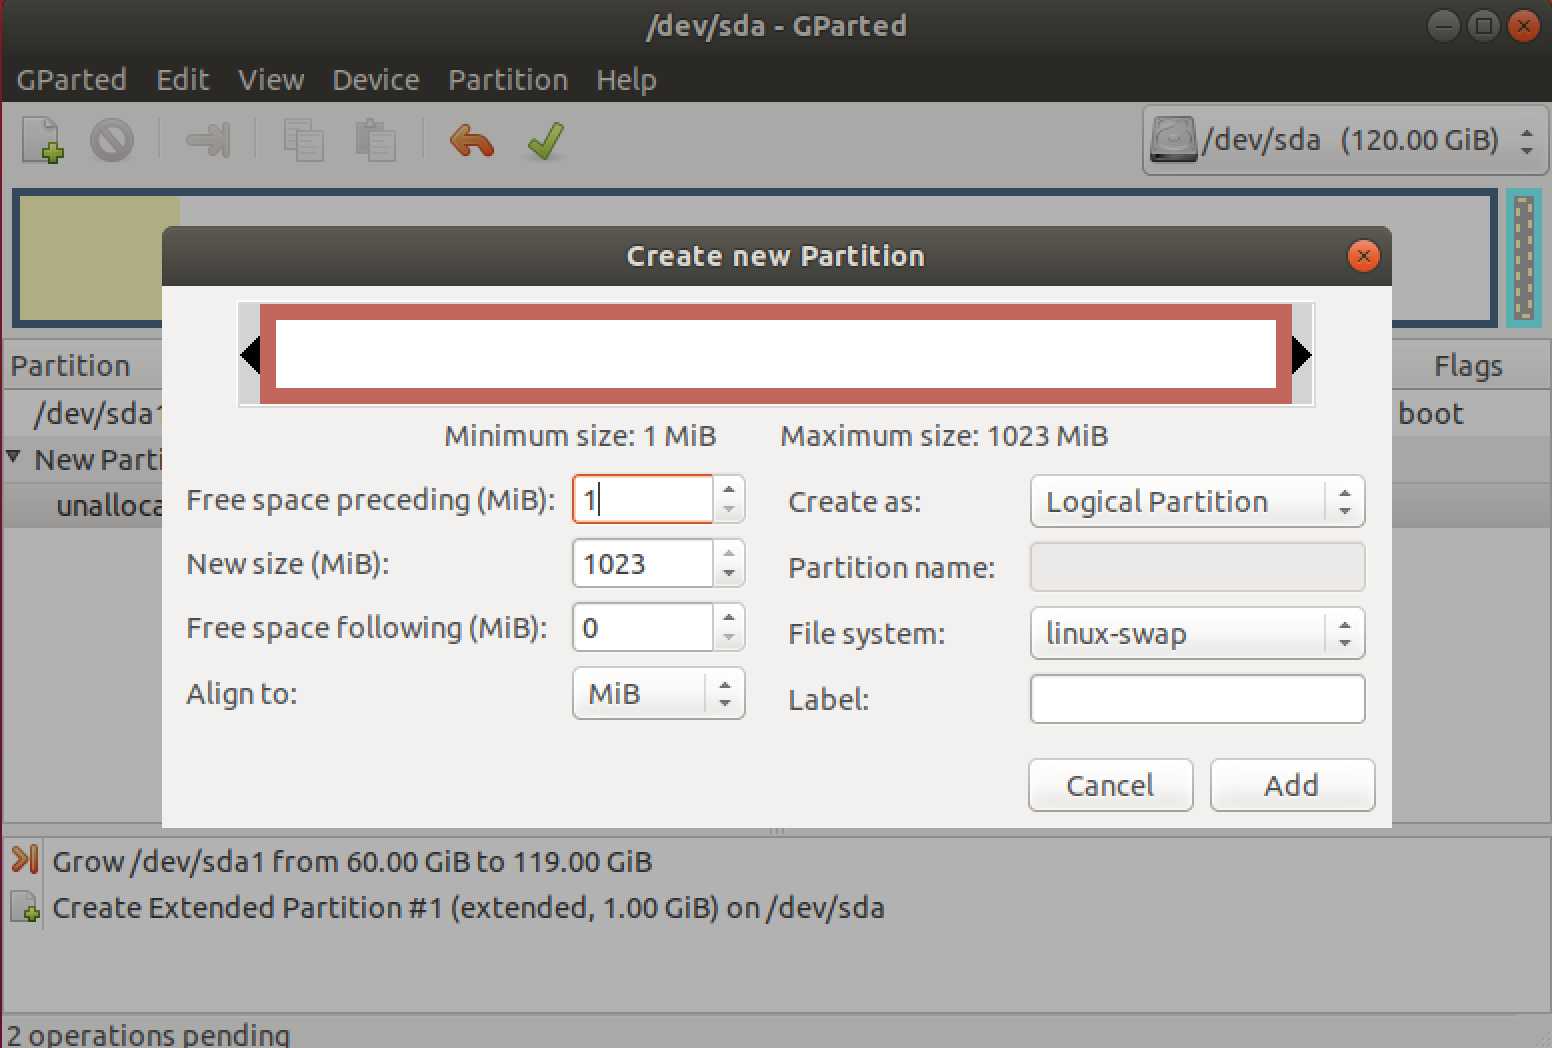This screenshot has width=1552, height=1048.
Task: Click the hard disk icon in device selector
Action: 1173,140
